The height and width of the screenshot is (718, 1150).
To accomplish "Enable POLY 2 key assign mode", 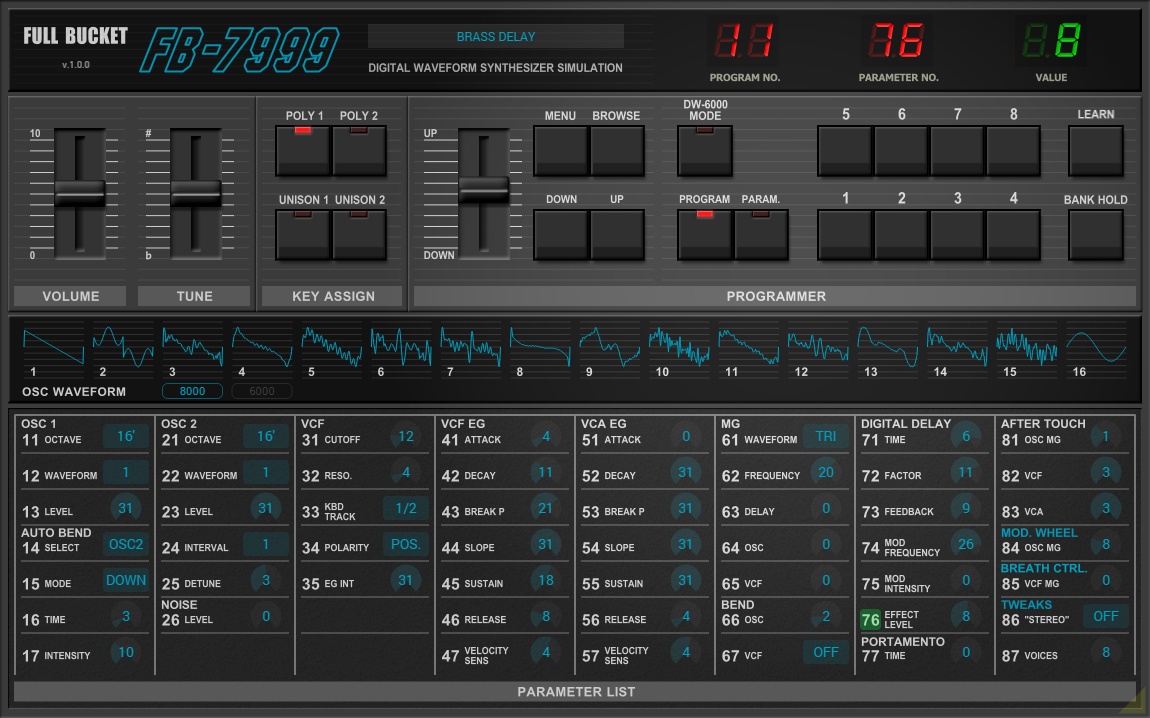I will click(359, 150).
